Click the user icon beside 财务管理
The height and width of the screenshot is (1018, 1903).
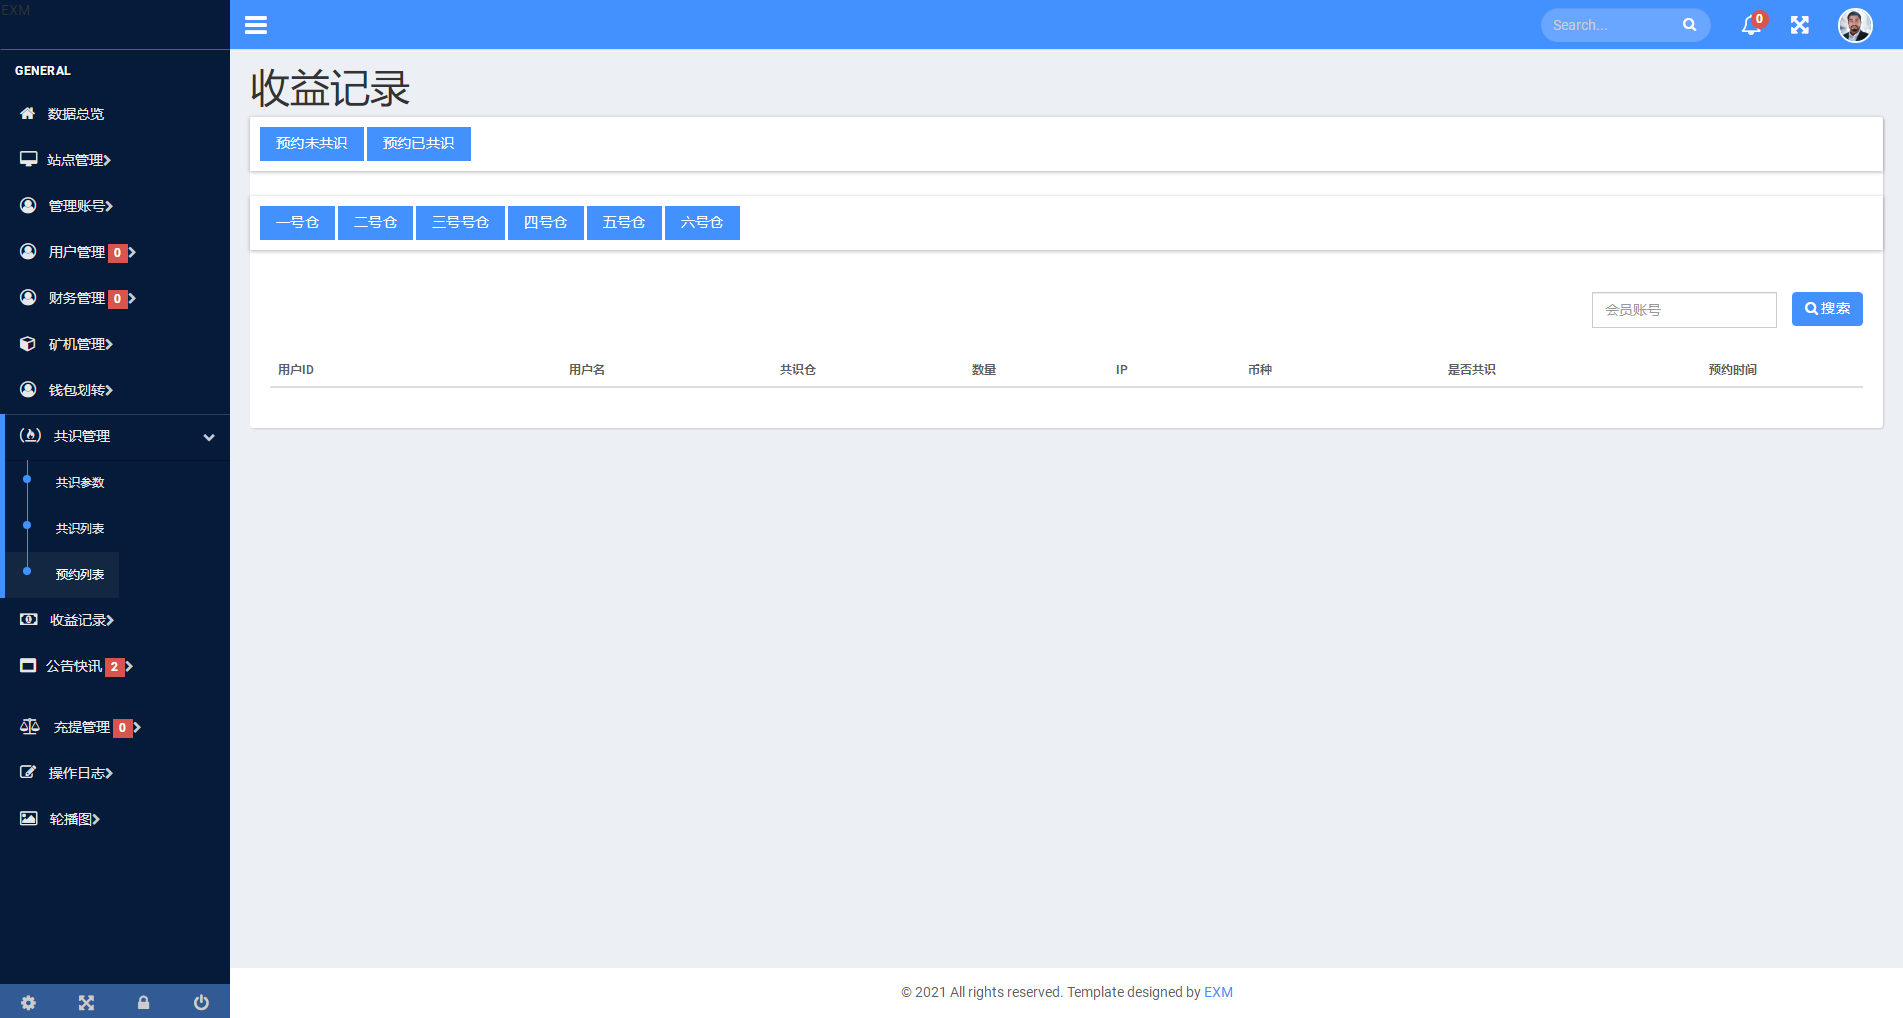coord(28,297)
